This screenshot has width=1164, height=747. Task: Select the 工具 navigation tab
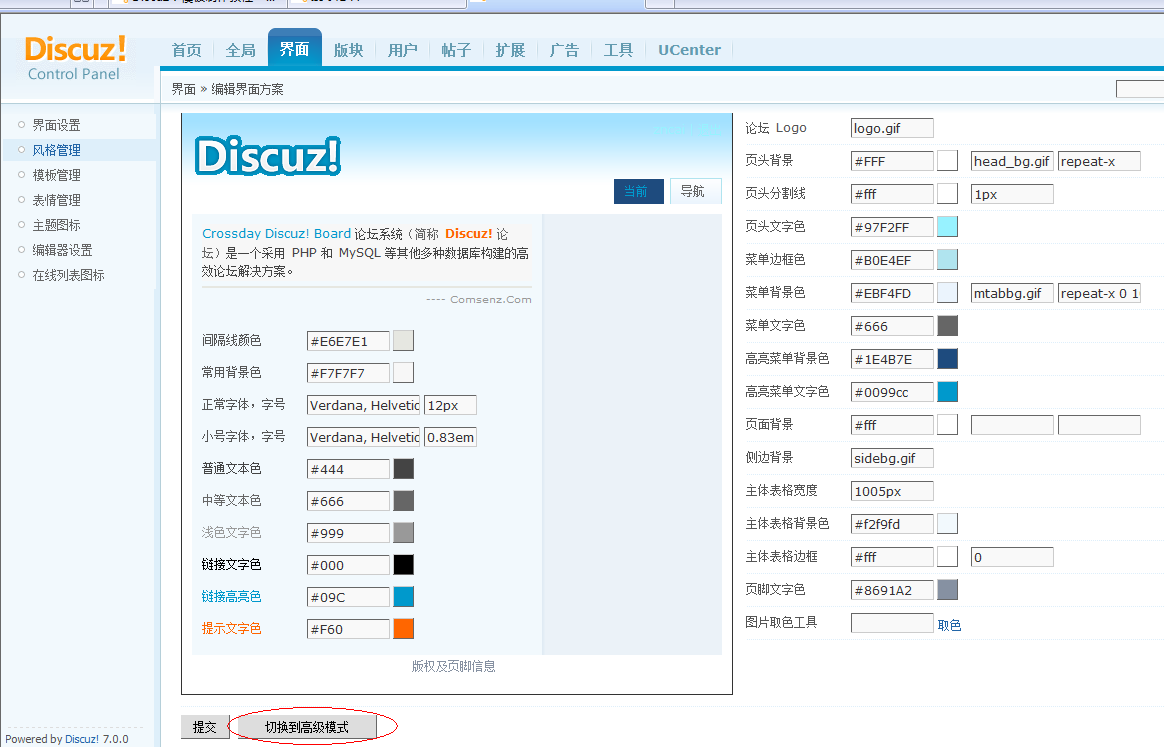pyautogui.click(x=618, y=50)
